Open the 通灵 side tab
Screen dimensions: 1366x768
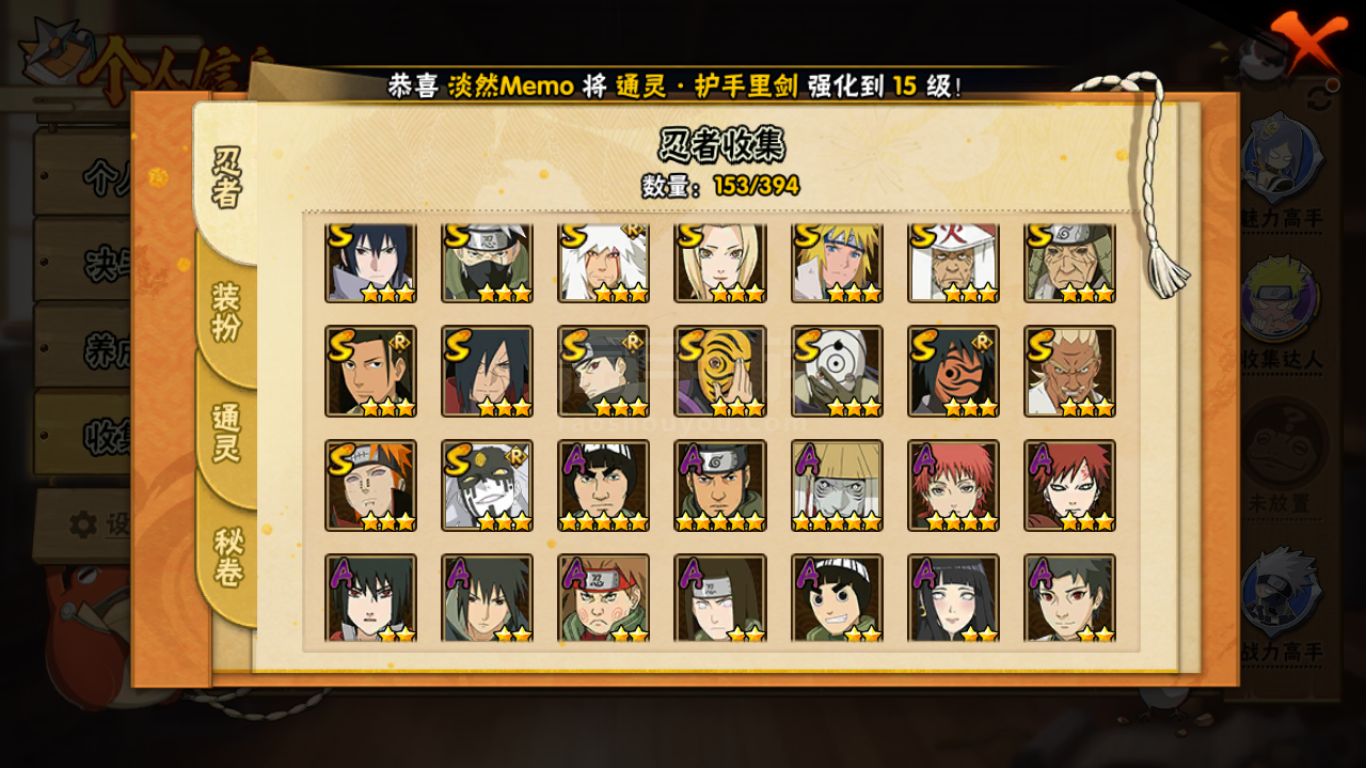[227, 432]
